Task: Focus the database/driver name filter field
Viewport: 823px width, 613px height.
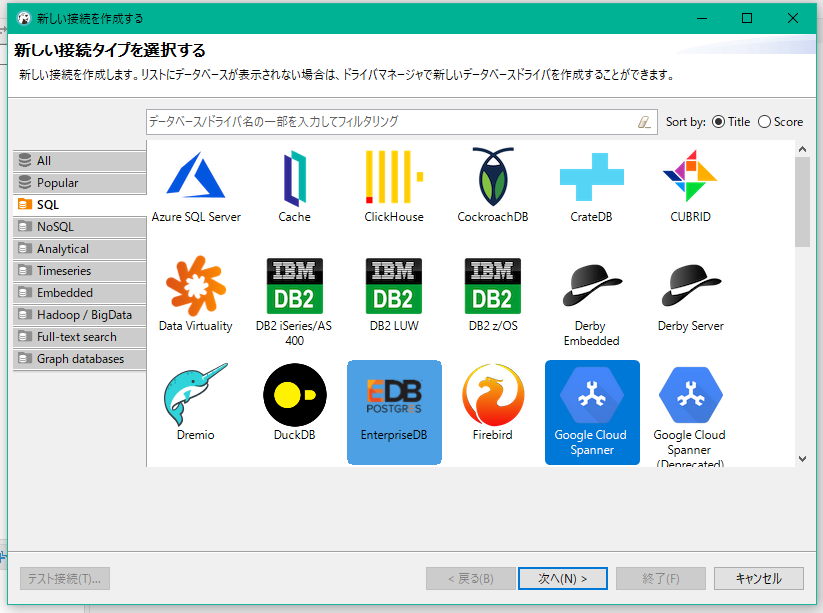Action: pyautogui.click(x=402, y=122)
